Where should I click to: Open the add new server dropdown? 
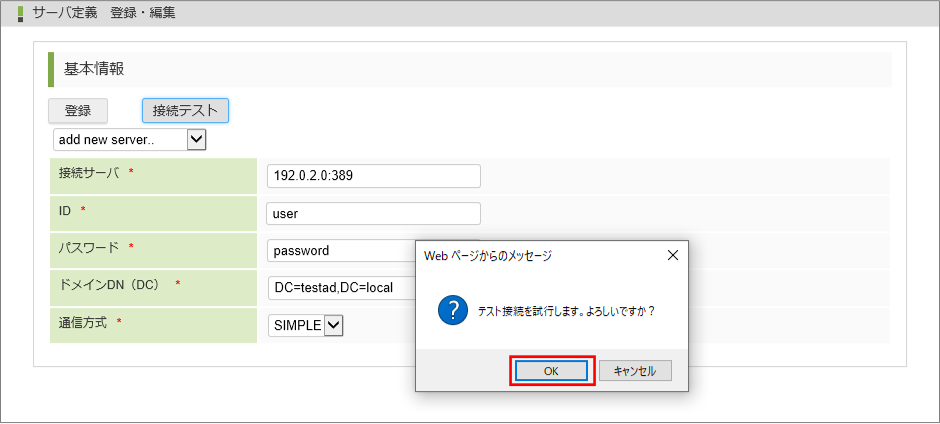[196, 139]
